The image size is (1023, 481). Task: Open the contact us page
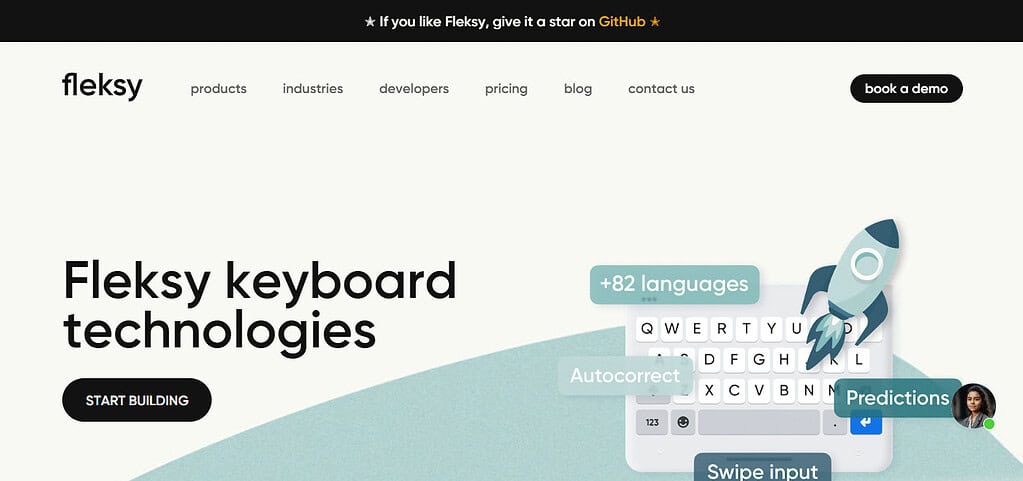[x=662, y=89]
